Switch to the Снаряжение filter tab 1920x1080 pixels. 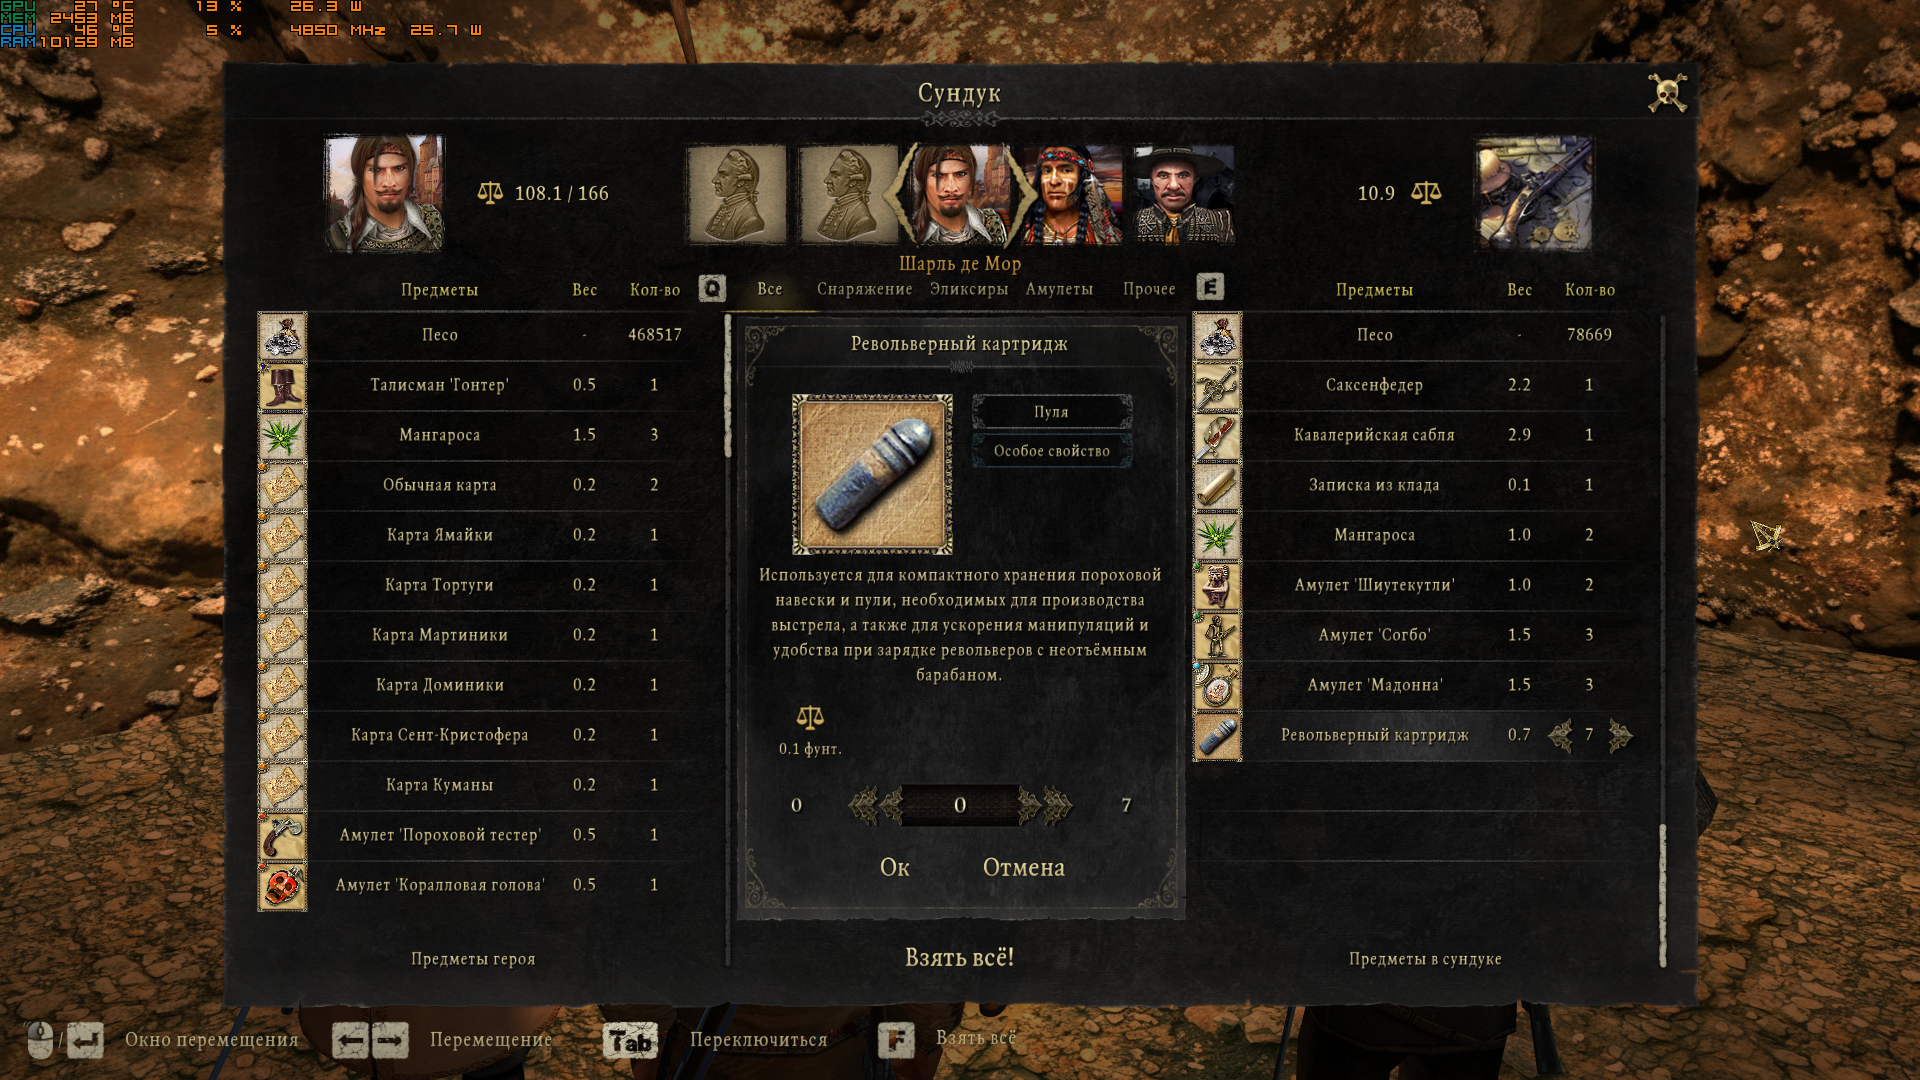click(865, 289)
